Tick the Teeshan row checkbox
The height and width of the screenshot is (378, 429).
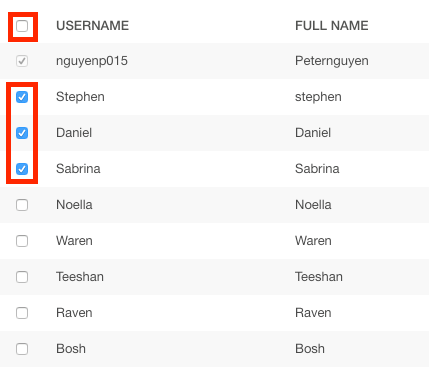click(x=22, y=277)
